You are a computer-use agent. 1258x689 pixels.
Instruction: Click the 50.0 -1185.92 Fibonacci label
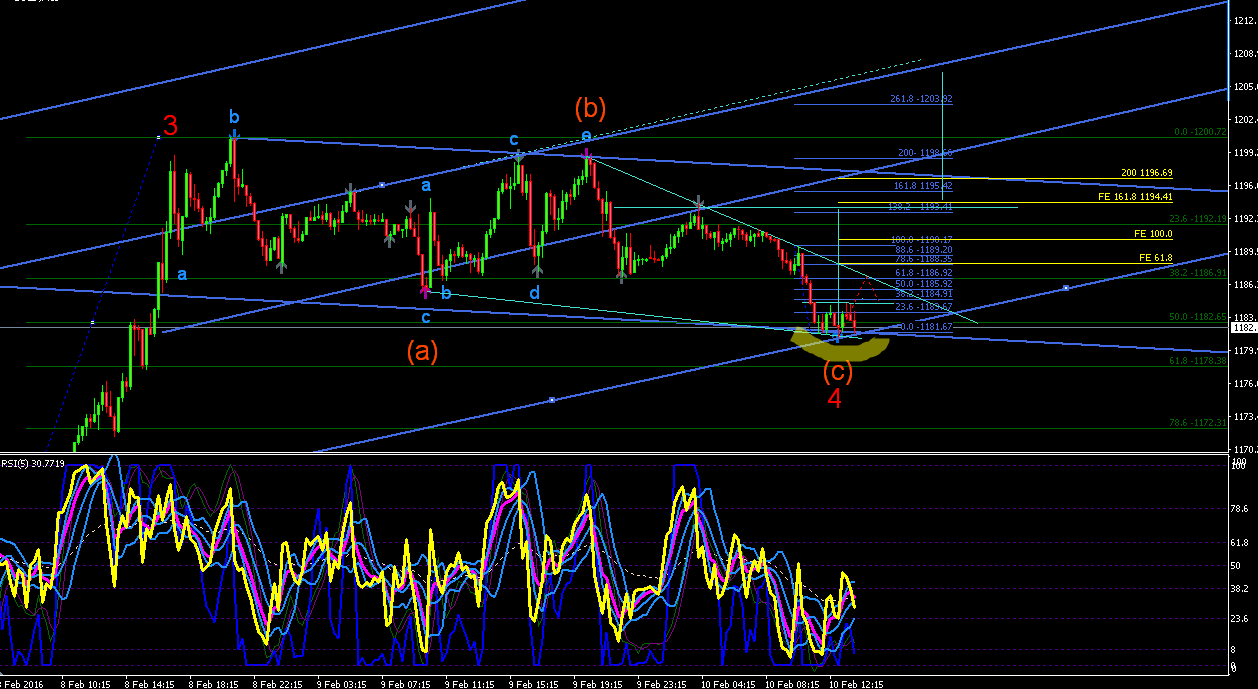click(x=924, y=284)
